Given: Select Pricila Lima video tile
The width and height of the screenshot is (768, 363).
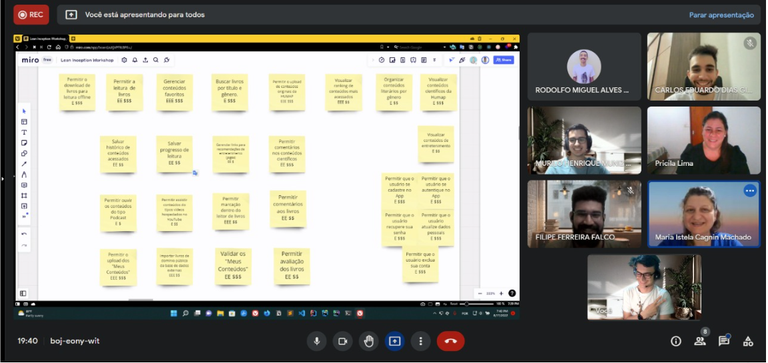Looking at the screenshot, I should (704, 140).
